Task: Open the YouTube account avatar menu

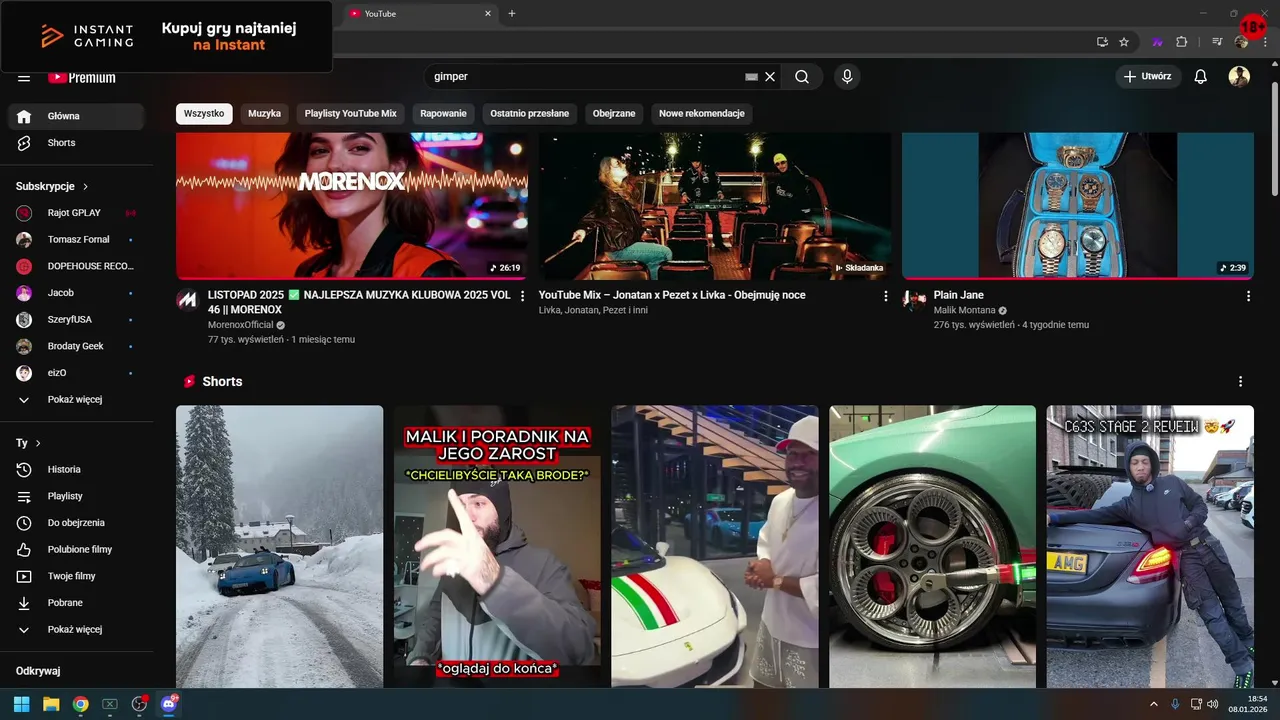Action: coord(1239,77)
